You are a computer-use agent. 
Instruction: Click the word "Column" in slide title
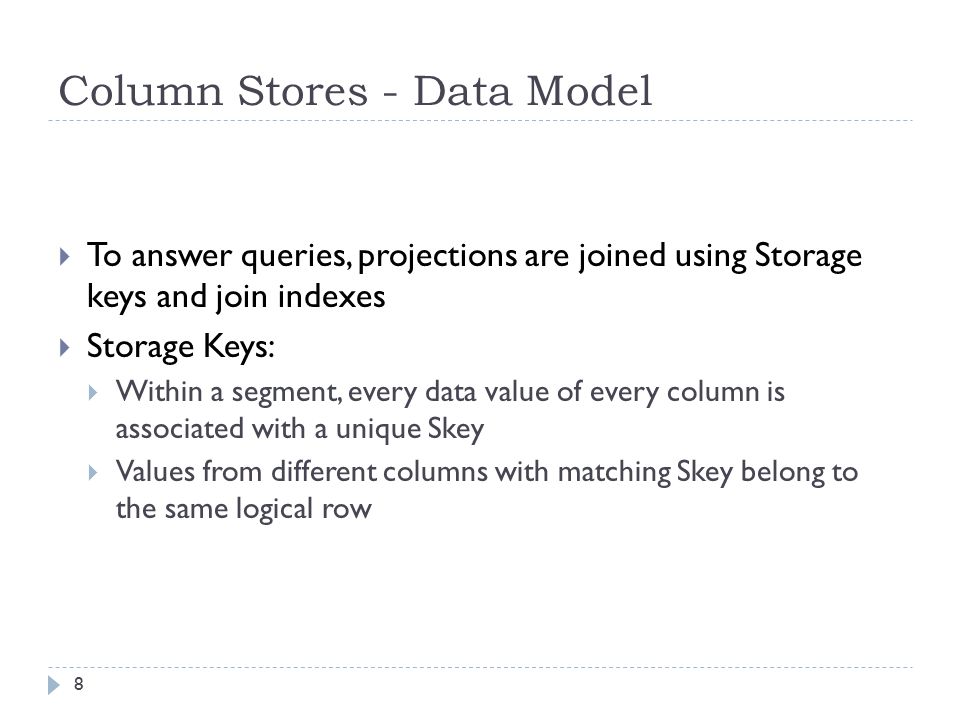[x=141, y=91]
